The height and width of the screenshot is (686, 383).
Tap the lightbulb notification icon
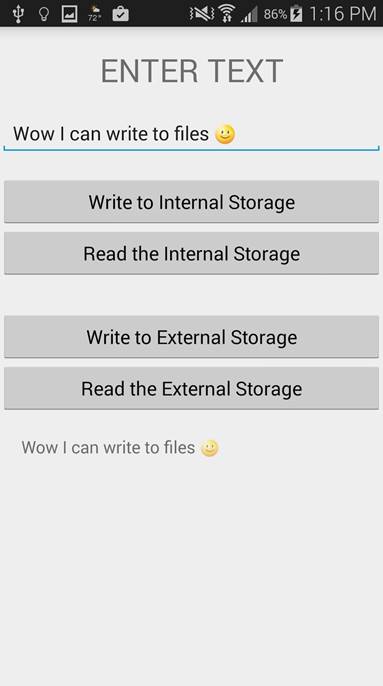[x=44, y=14]
